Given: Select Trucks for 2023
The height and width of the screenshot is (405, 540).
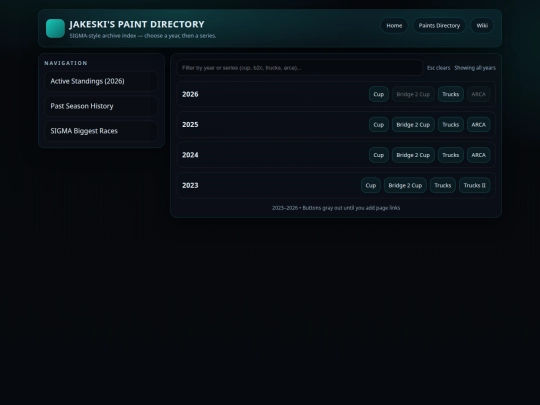Looking at the screenshot, I should [443, 185].
